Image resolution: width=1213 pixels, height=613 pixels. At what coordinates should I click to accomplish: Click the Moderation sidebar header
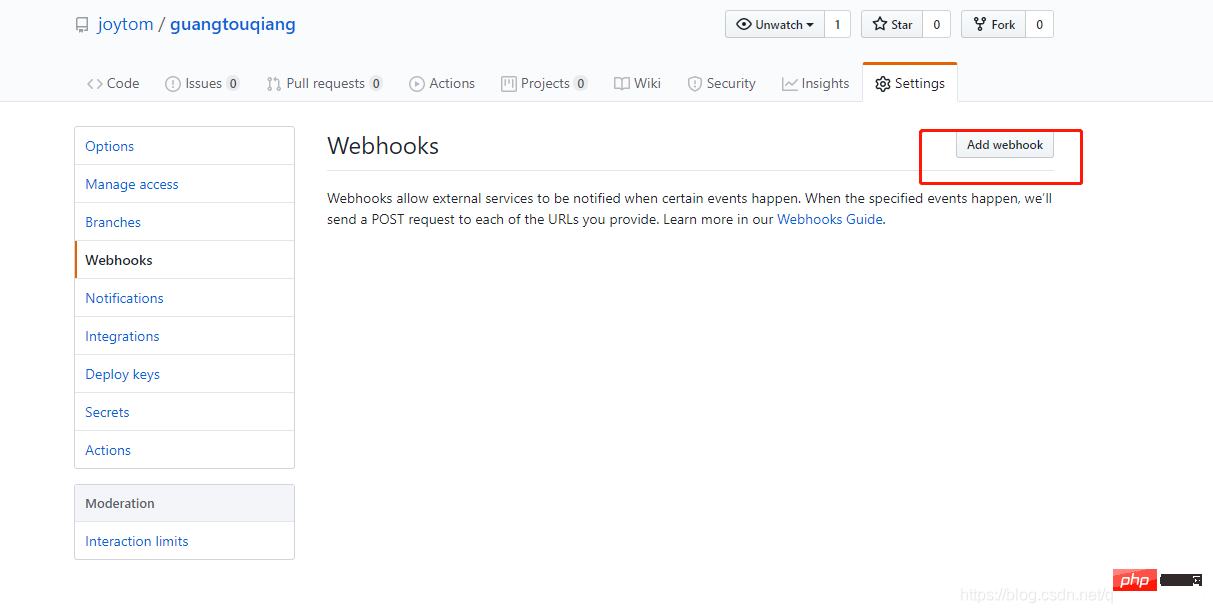[185, 503]
